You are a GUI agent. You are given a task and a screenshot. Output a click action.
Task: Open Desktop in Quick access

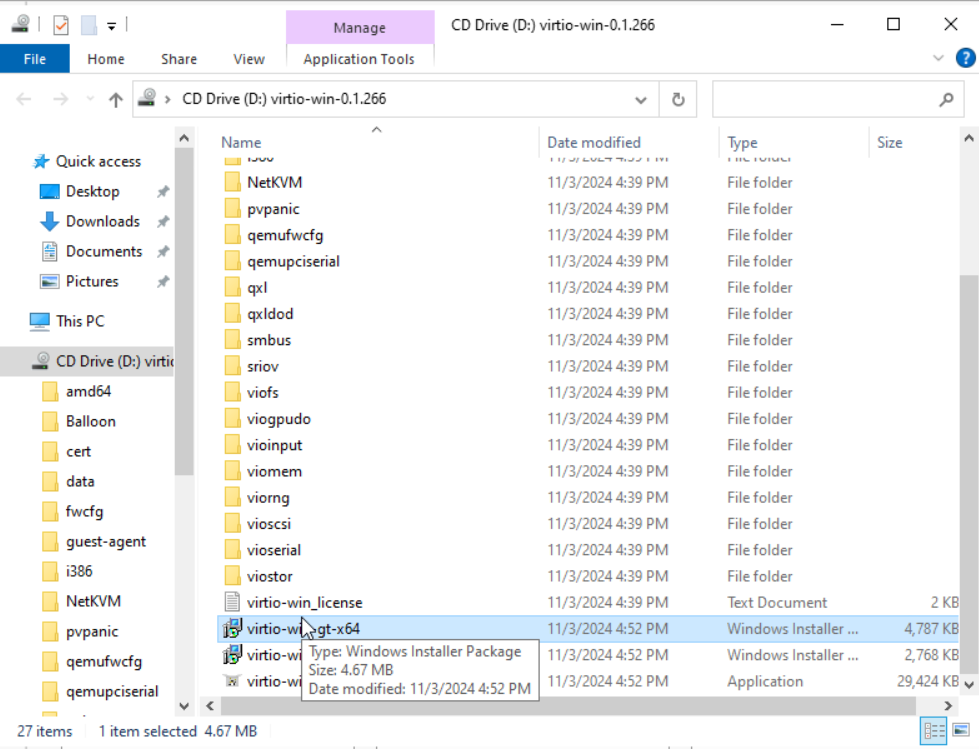tap(92, 191)
